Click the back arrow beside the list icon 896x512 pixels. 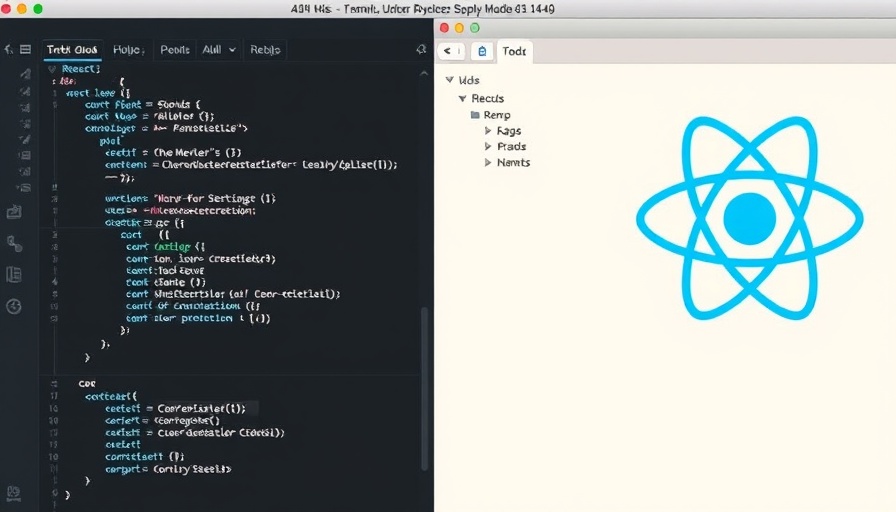(x=9, y=50)
